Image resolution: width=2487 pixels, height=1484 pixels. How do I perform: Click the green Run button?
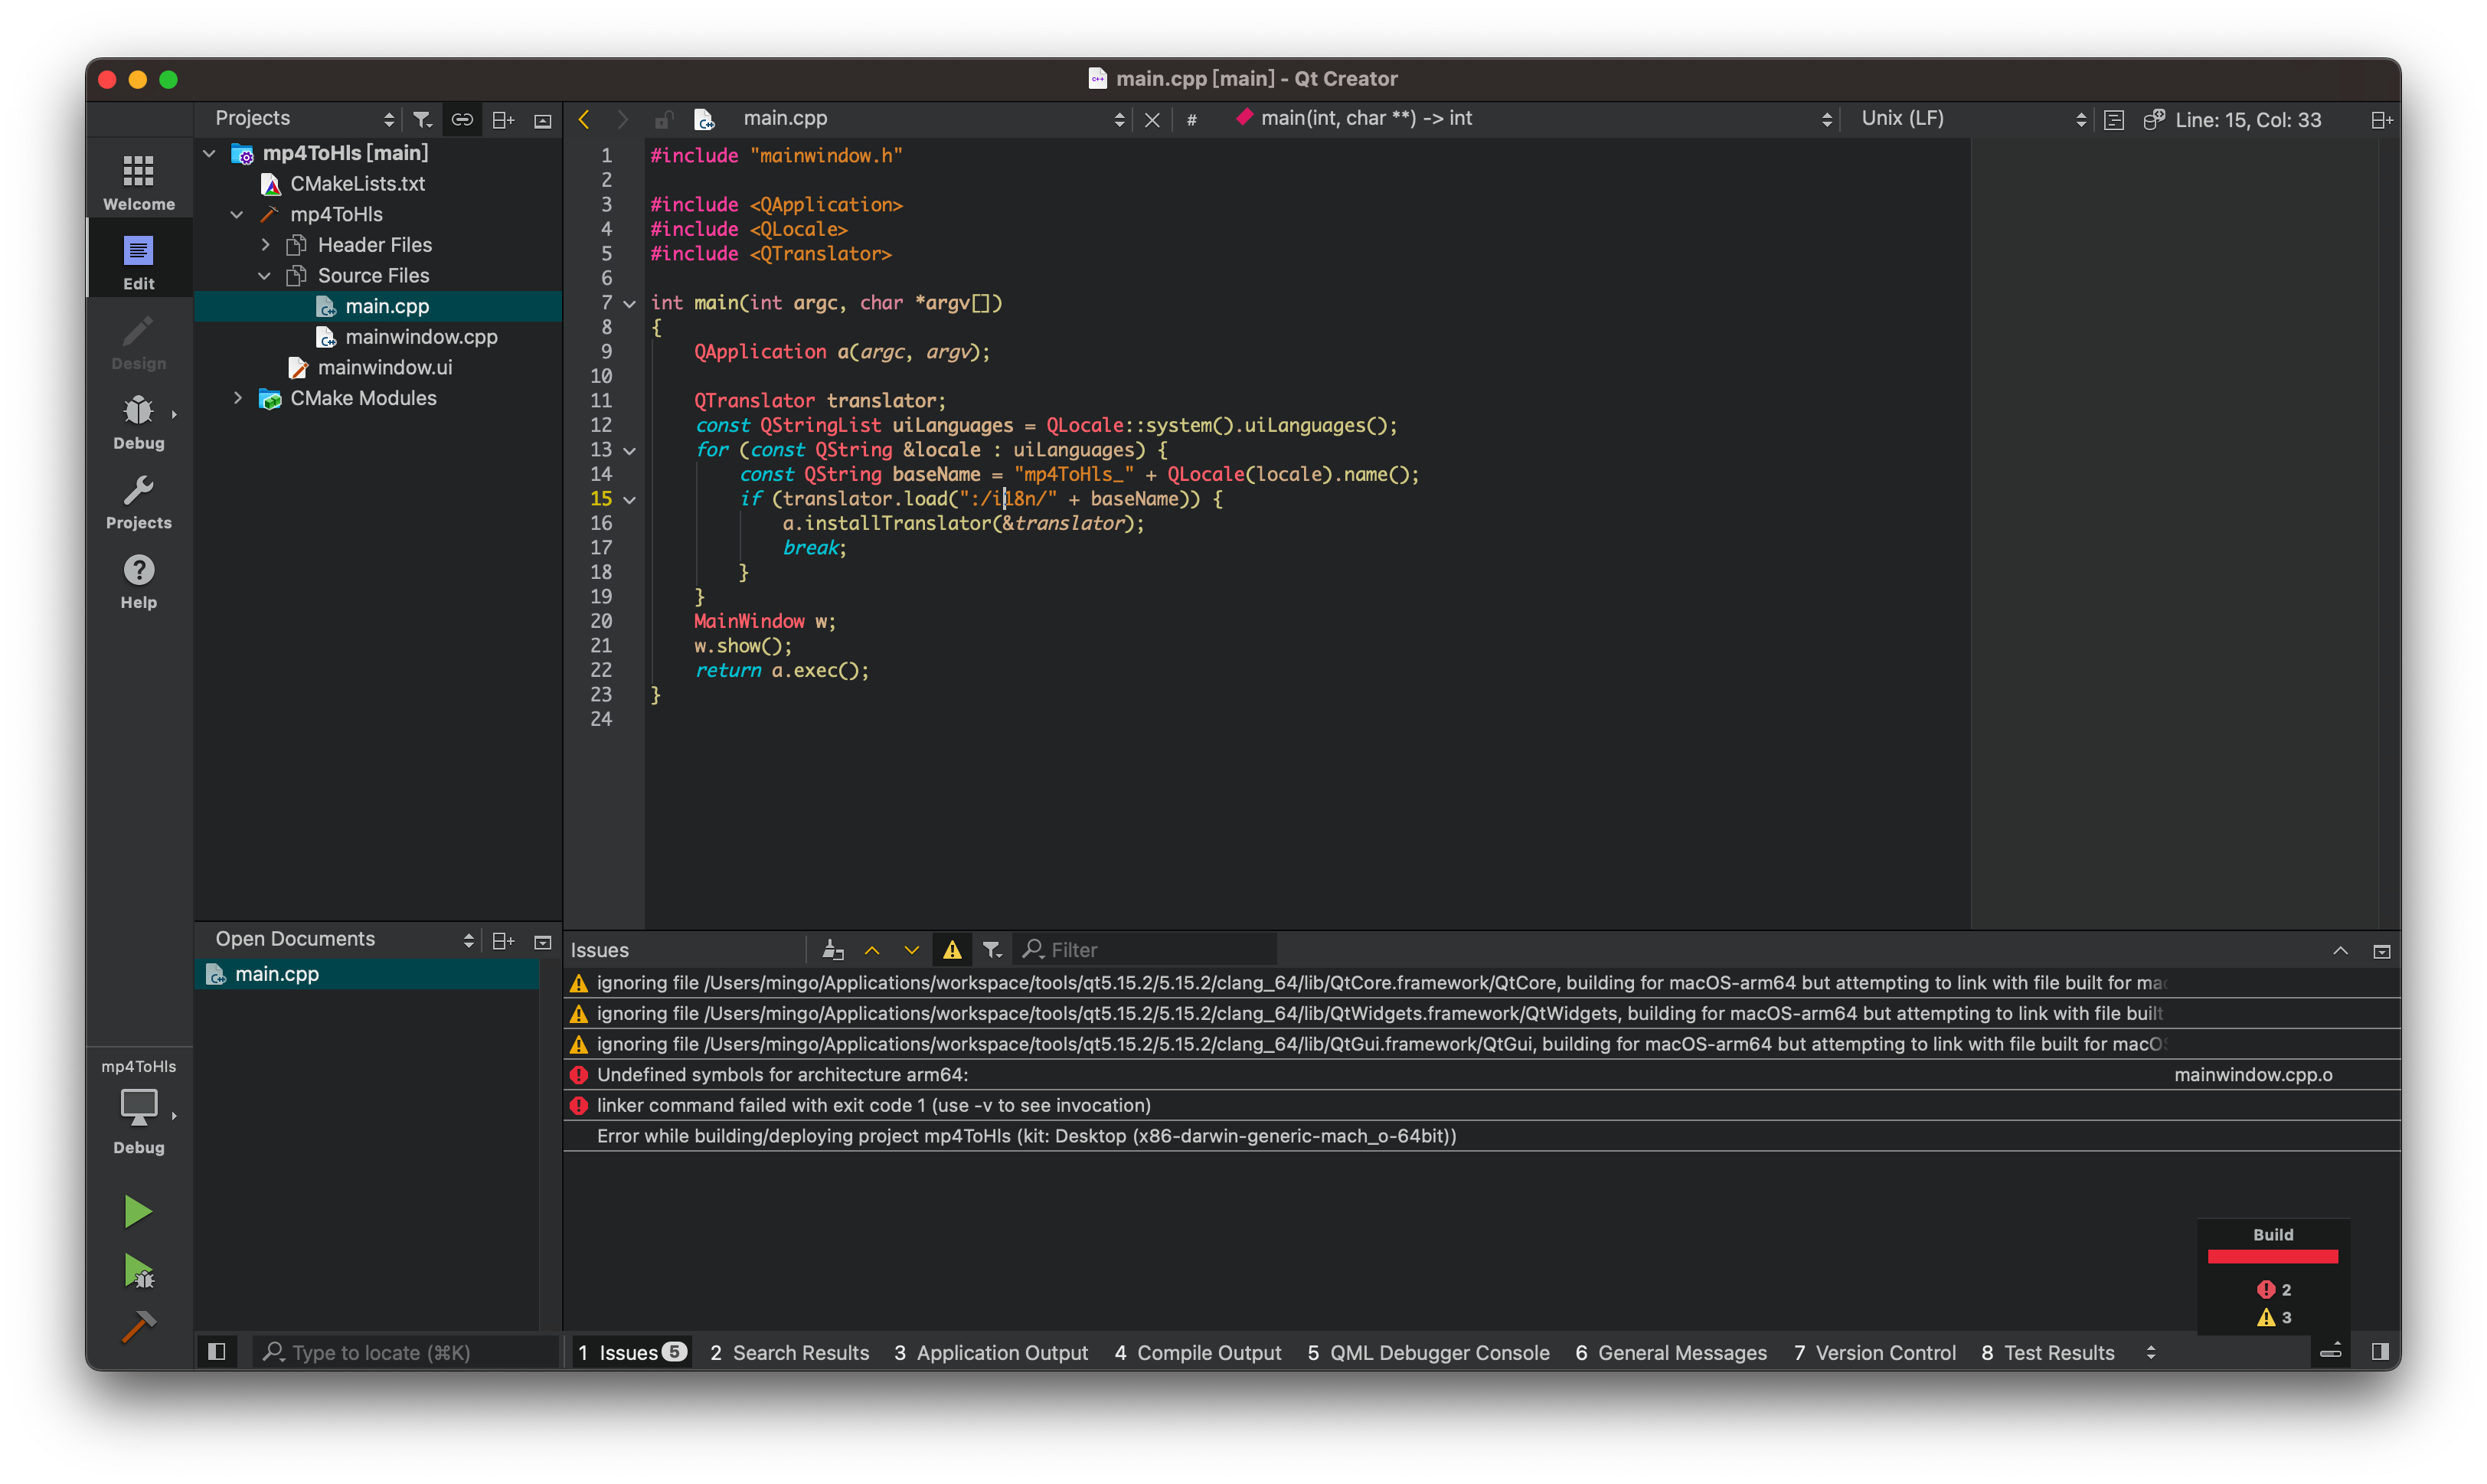[138, 1211]
